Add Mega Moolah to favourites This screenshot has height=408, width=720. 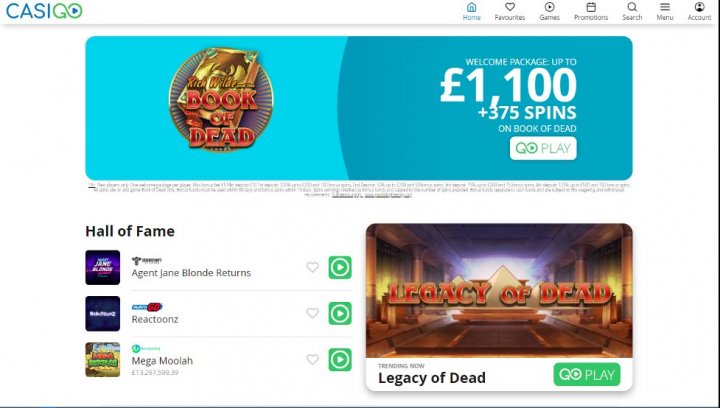pyautogui.click(x=312, y=359)
